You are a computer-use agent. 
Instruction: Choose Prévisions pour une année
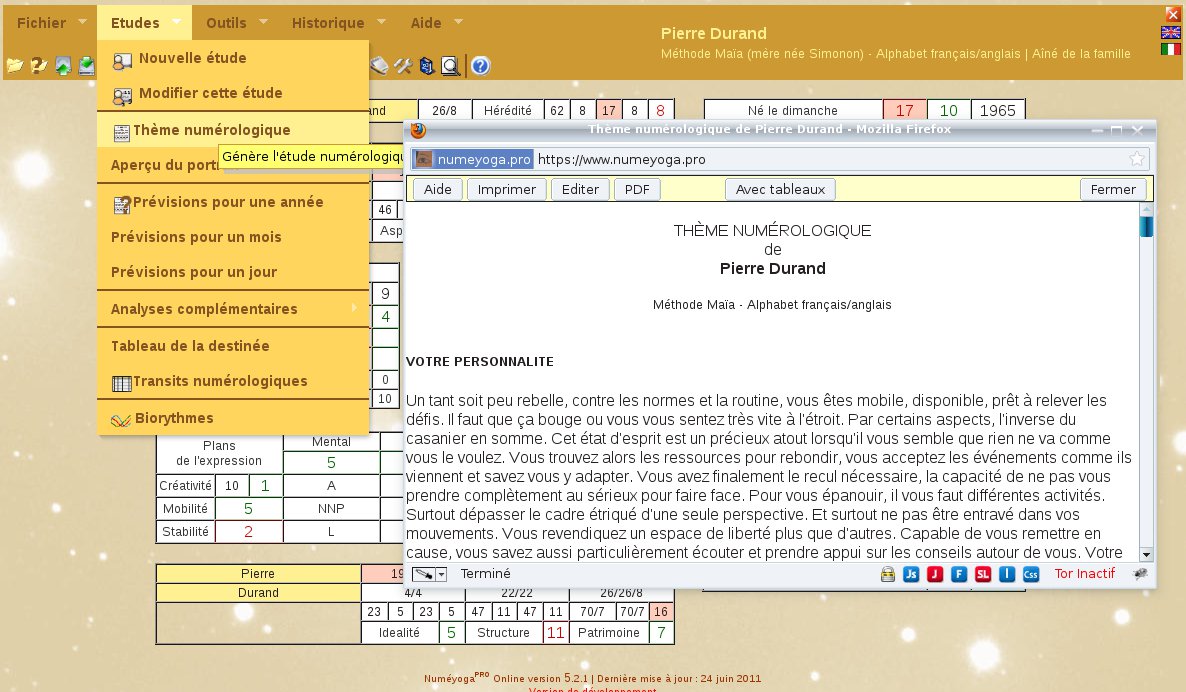233,202
